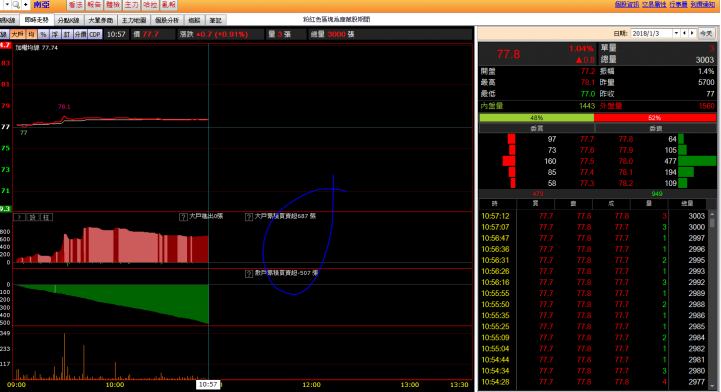Screen dimensions: 721x392
Task: Click the help icon in indicator panel corner
Action: (x=19, y=217)
